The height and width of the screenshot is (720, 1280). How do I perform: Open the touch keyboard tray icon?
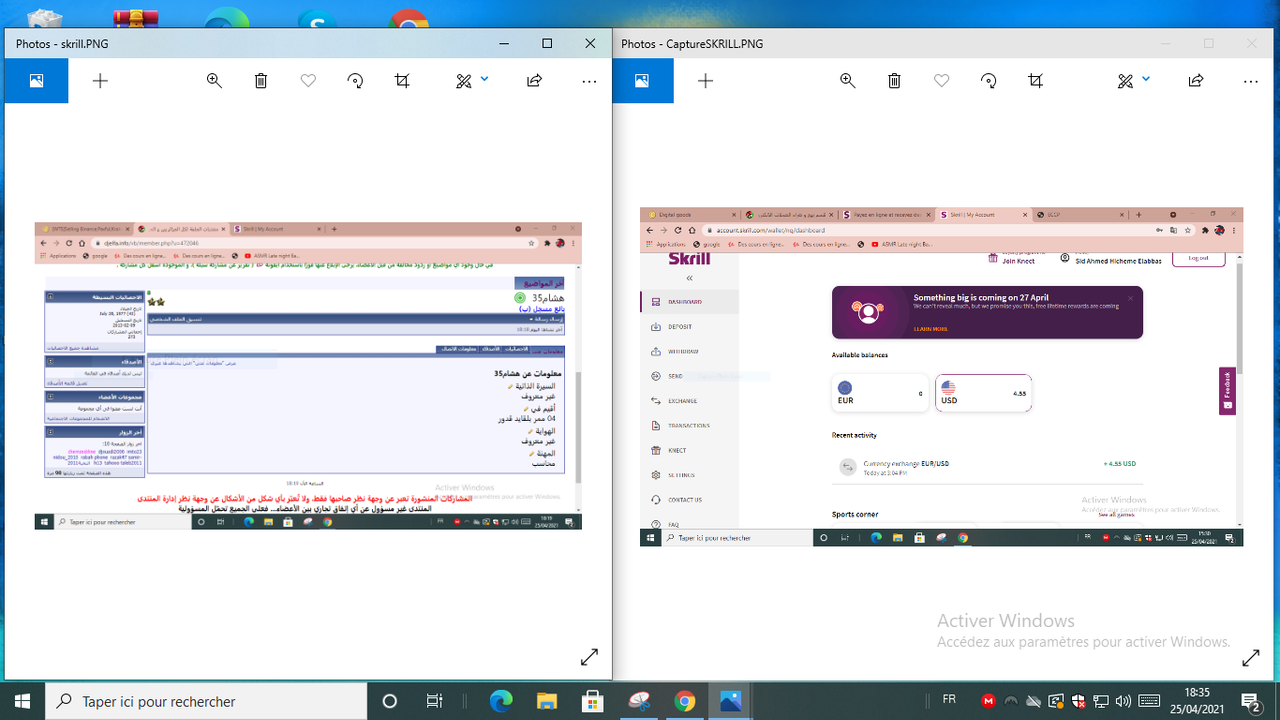click(x=1149, y=701)
